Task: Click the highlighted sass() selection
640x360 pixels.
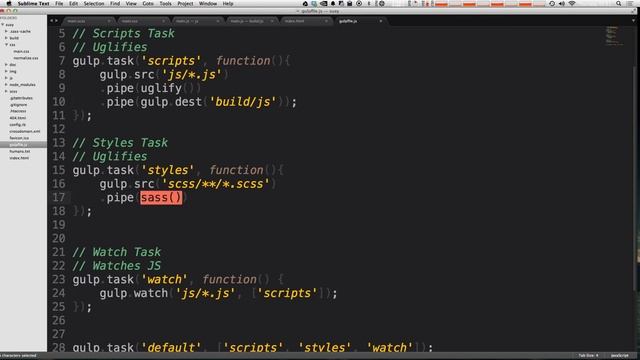Action: [161, 198]
